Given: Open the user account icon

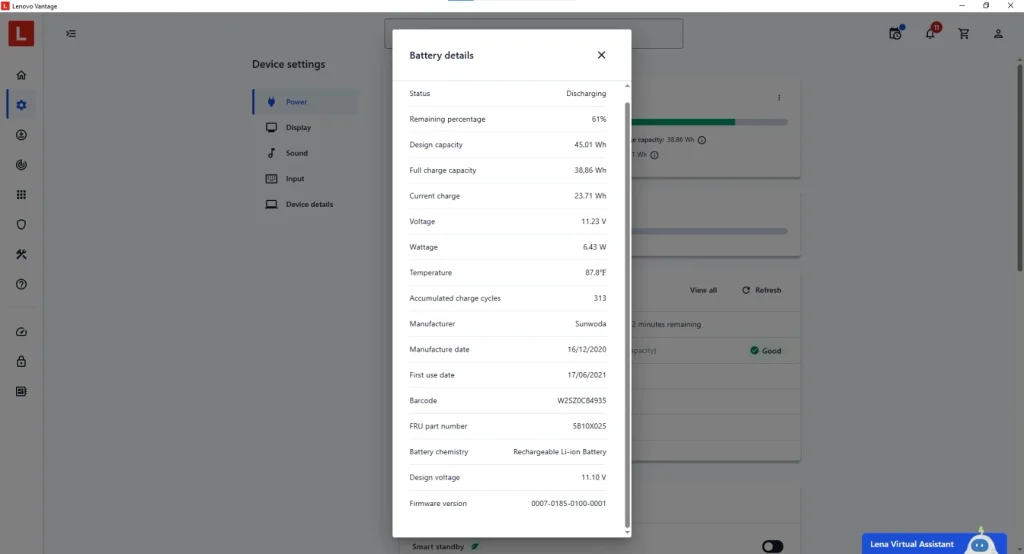Looking at the screenshot, I should pos(998,33).
